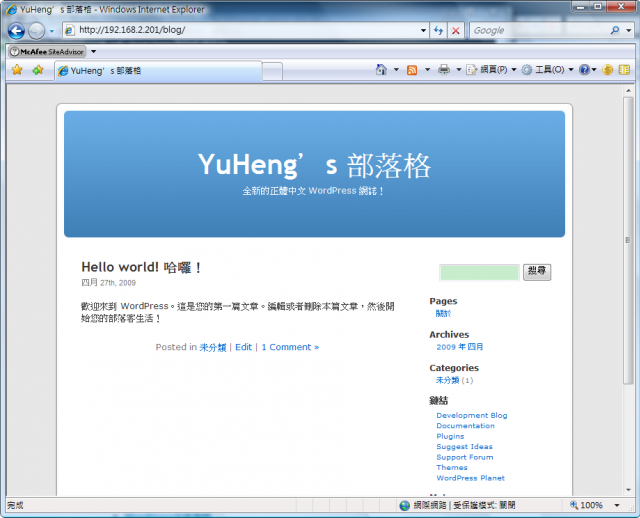Open a new blank tab
This screenshot has width=640, height=518.
click(x=272, y=71)
